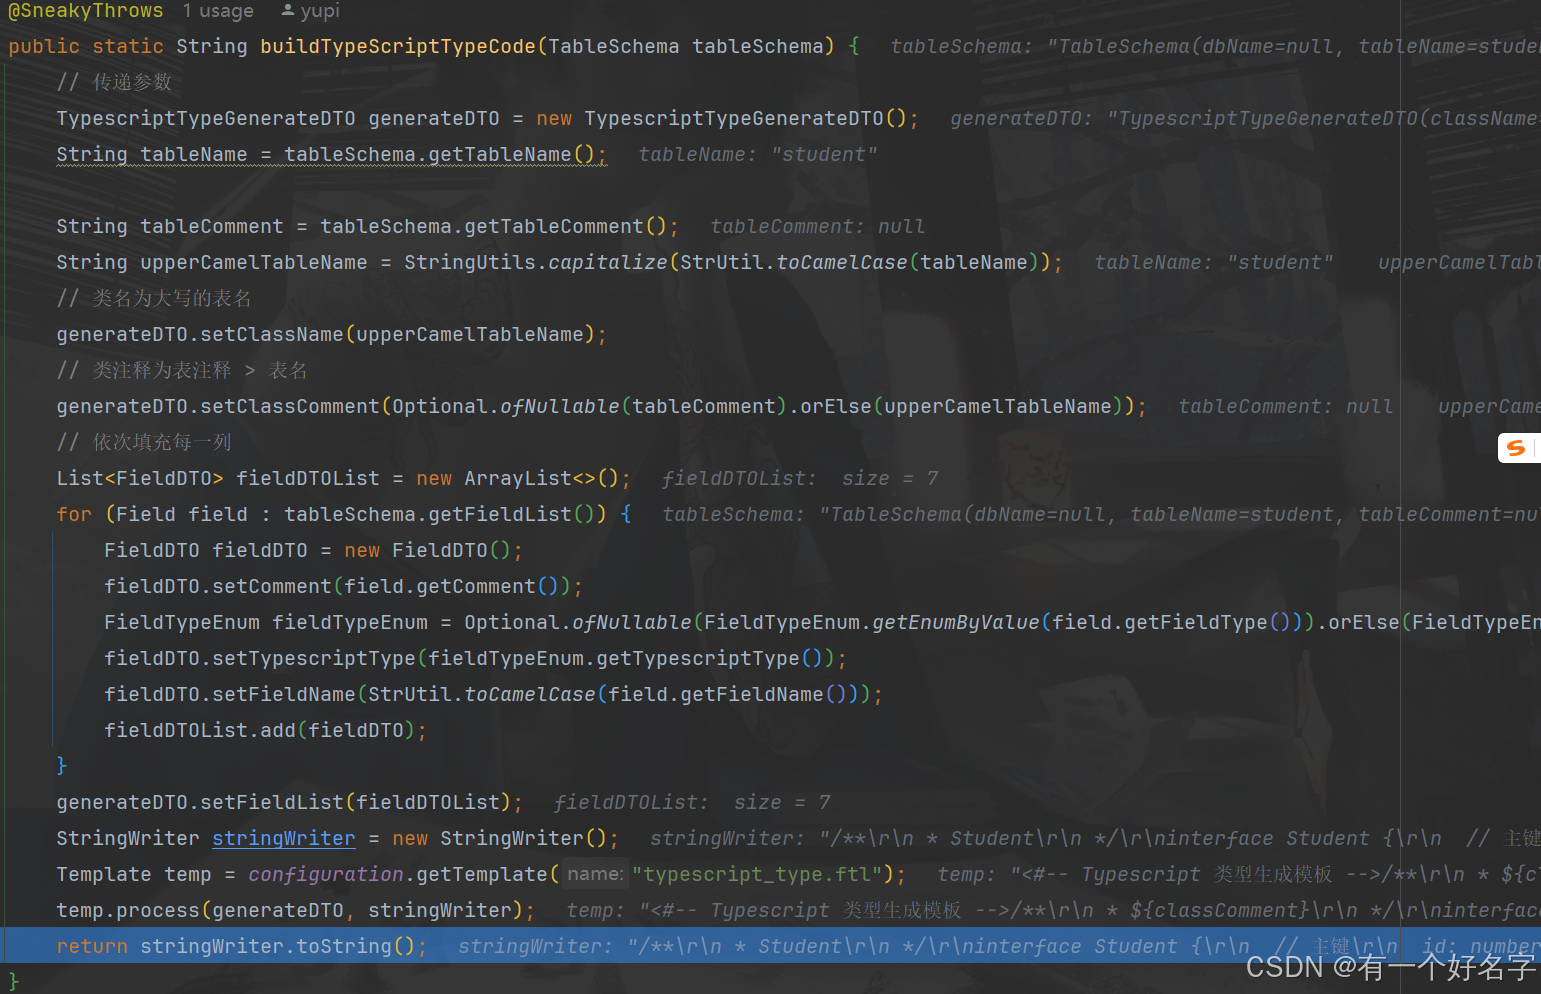1541x994 pixels.
Task: Click the Sogou input method icon
Action: 1517,448
